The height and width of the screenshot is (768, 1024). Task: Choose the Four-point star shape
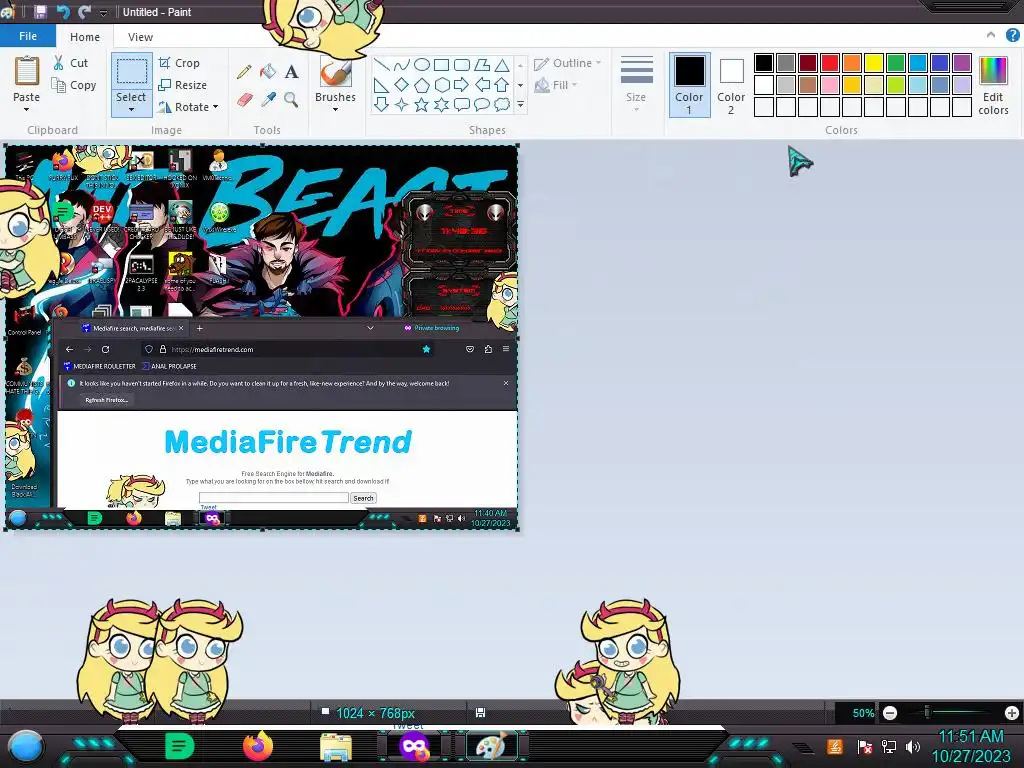402,104
